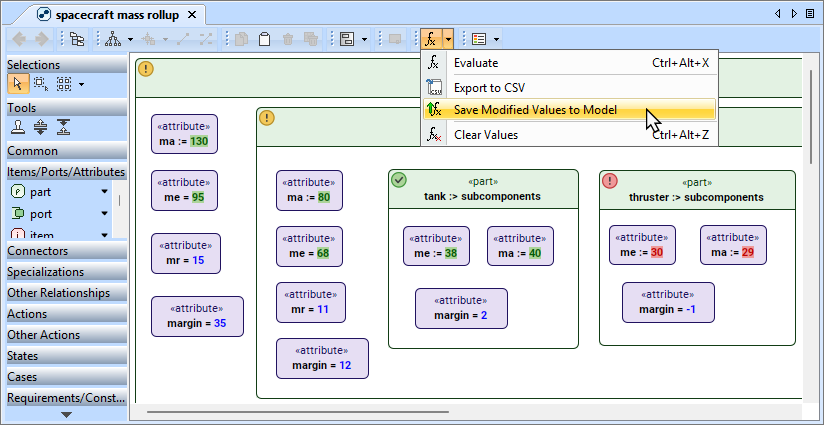
Task: Open the Specializations palette section
Action: coord(66,271)
